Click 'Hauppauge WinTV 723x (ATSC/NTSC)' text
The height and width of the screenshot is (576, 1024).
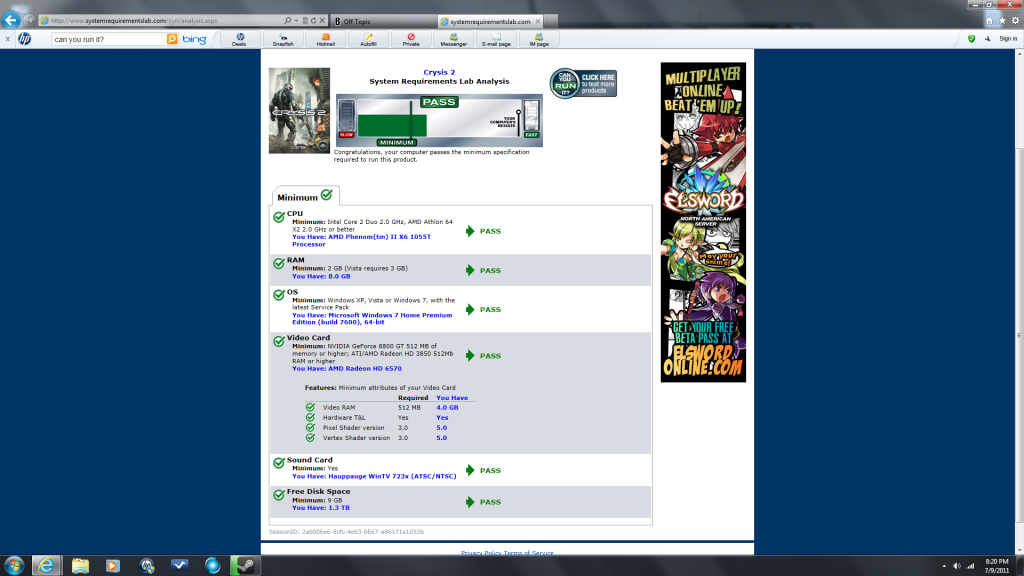pos(392,476)
